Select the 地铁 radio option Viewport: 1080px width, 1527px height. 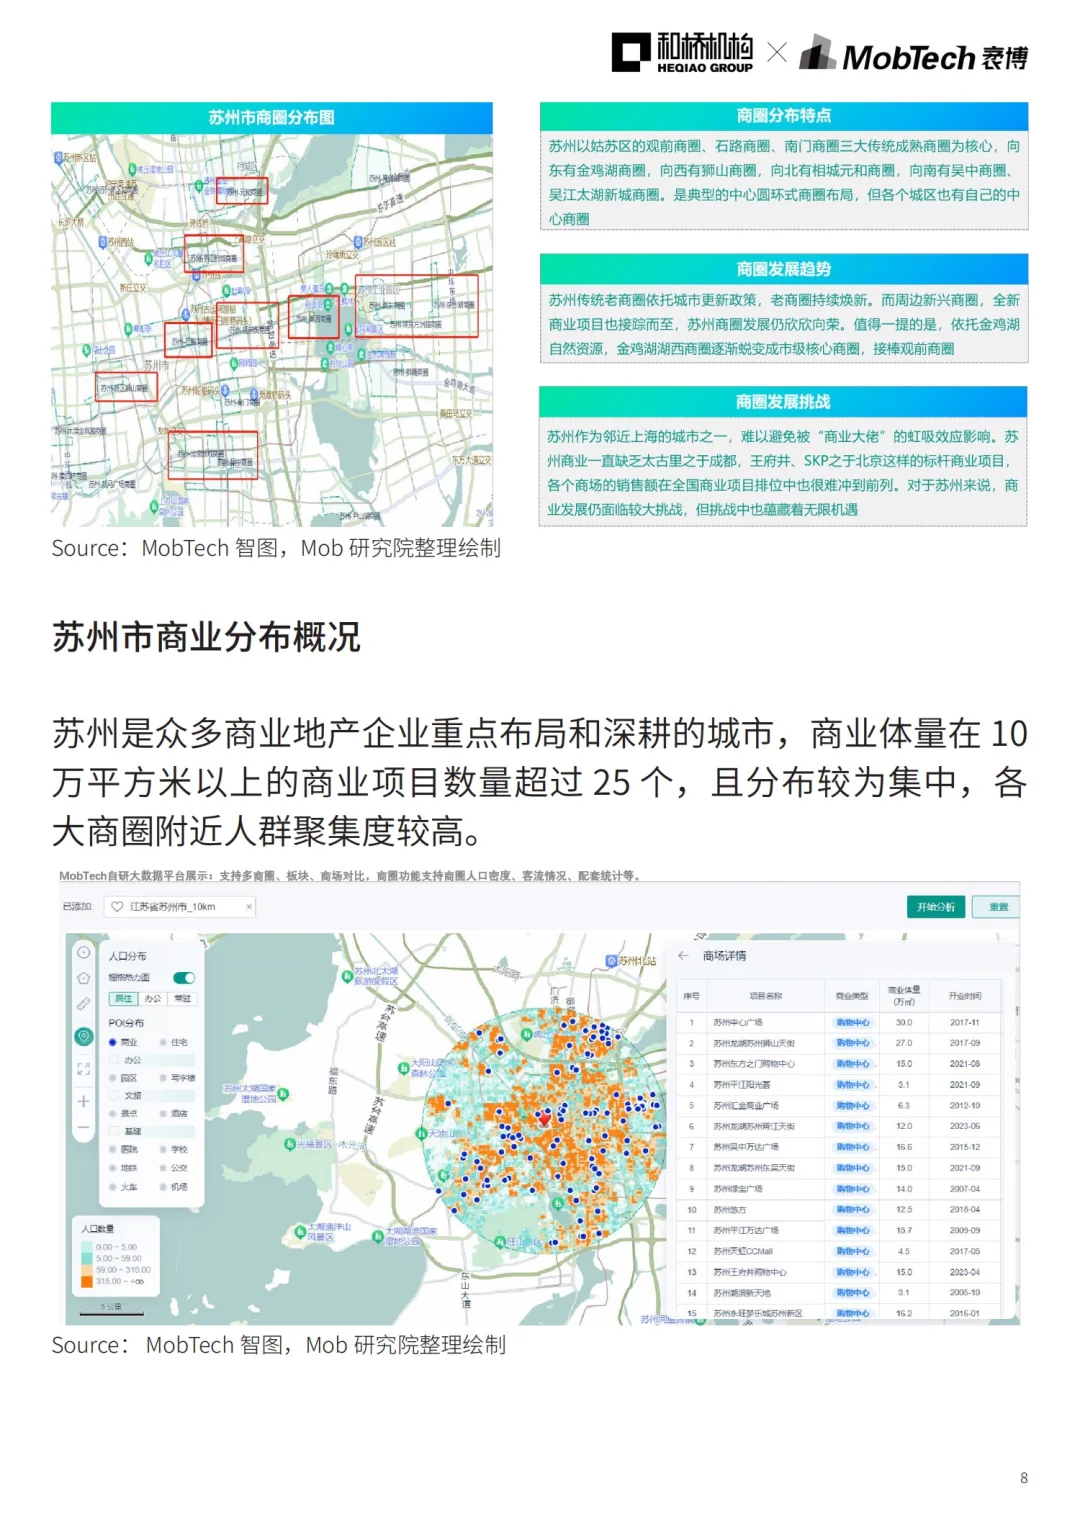pos(113,1168)
